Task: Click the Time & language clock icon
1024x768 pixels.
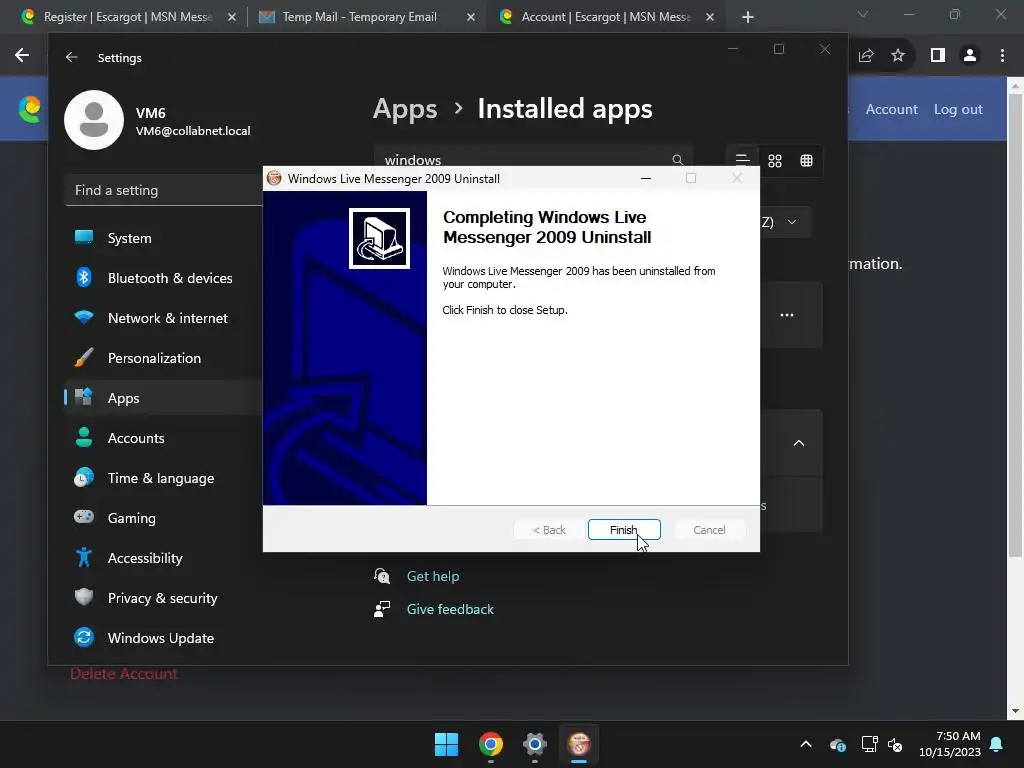Action: coord(84,477)
